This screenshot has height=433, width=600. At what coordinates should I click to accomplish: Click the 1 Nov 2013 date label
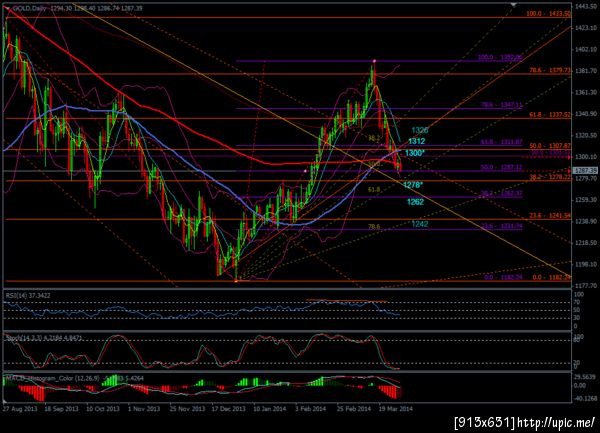pyautogui.click(x=143, y=409)
